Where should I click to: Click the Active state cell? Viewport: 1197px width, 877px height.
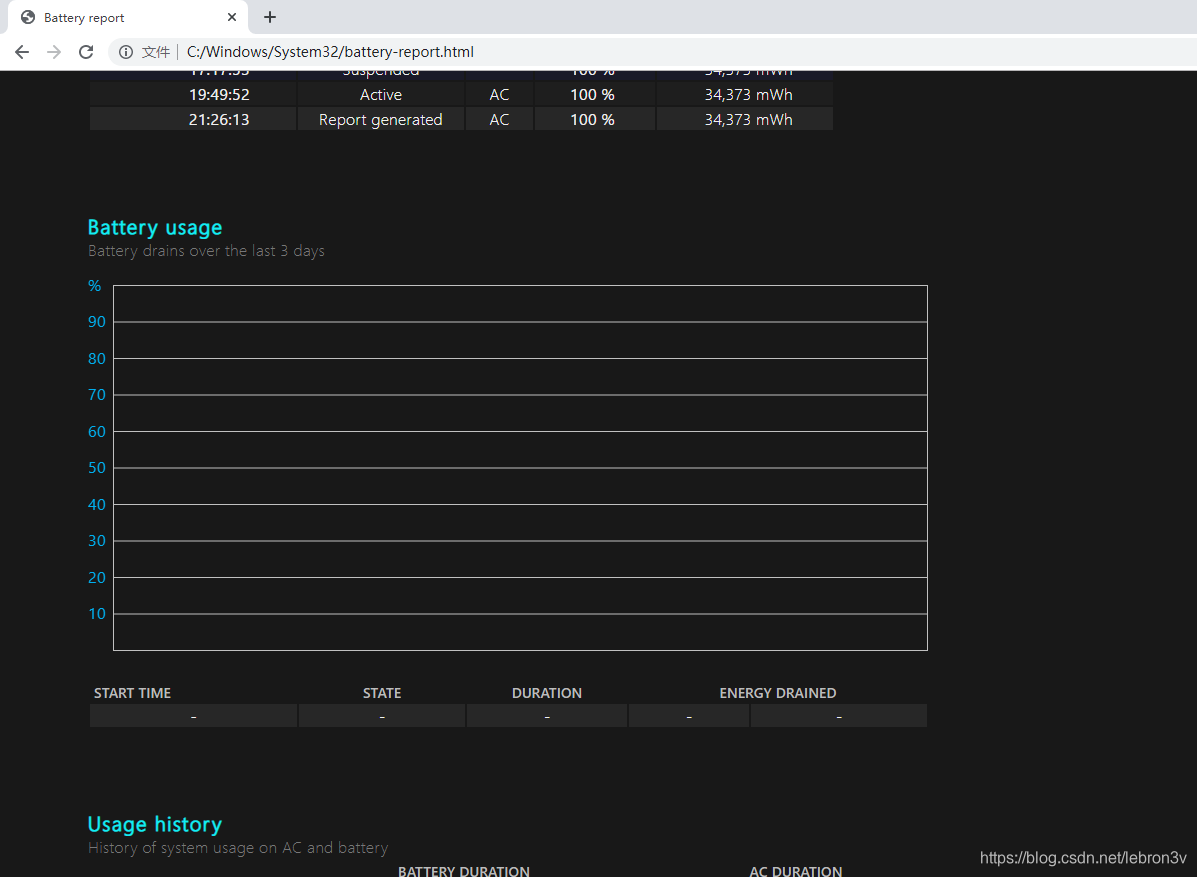[380, 95]
